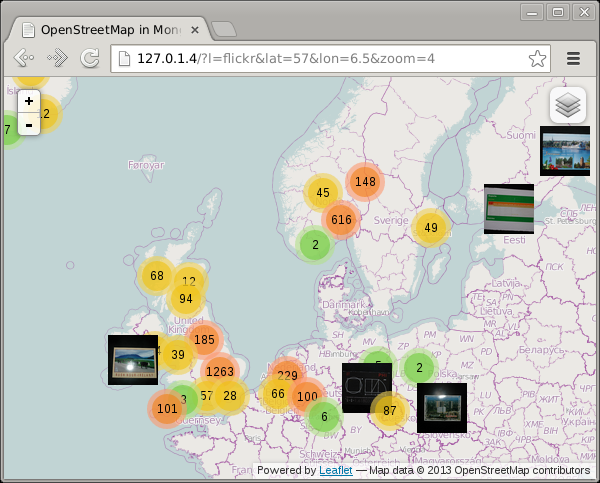This screenshot has height=483, width=600.
Task: Click the yellow 49 cluster in Sweden
Action: coord(431,228)
